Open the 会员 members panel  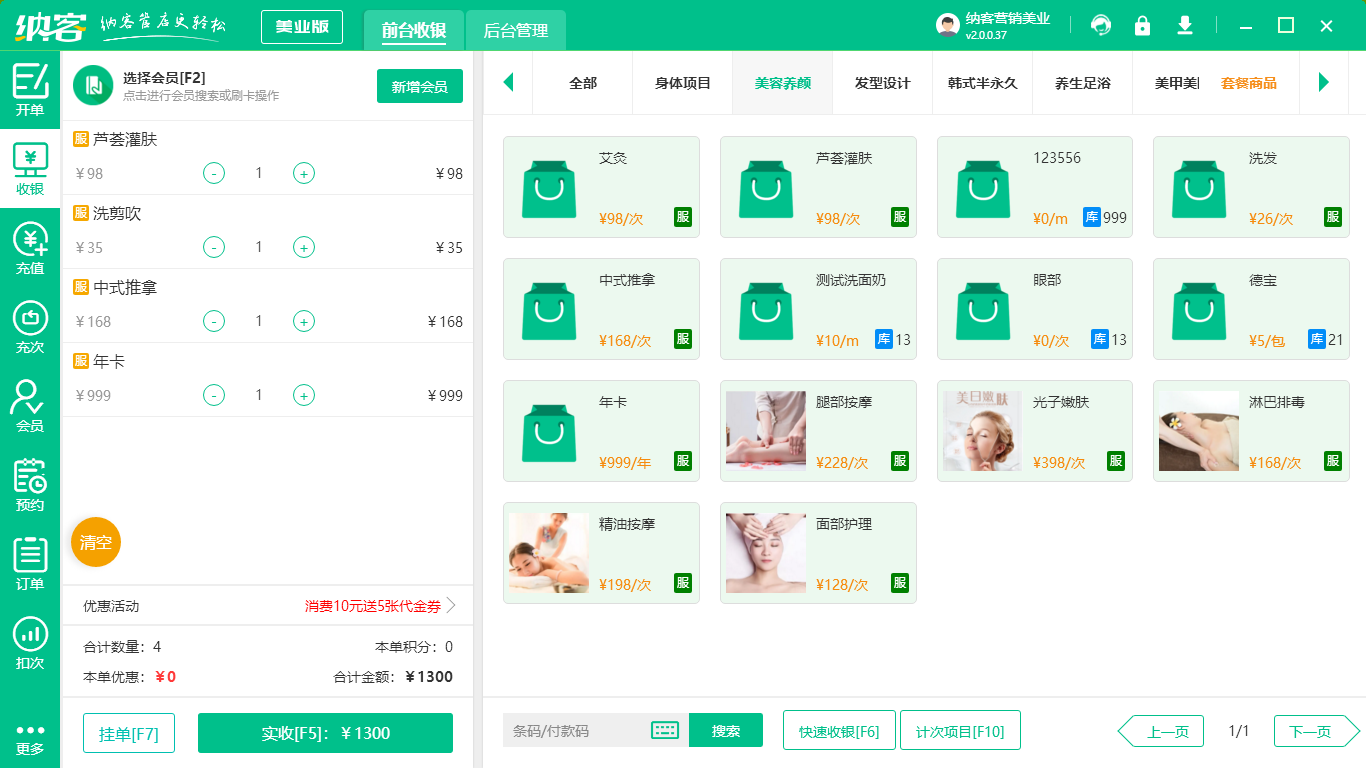(29, 410)
